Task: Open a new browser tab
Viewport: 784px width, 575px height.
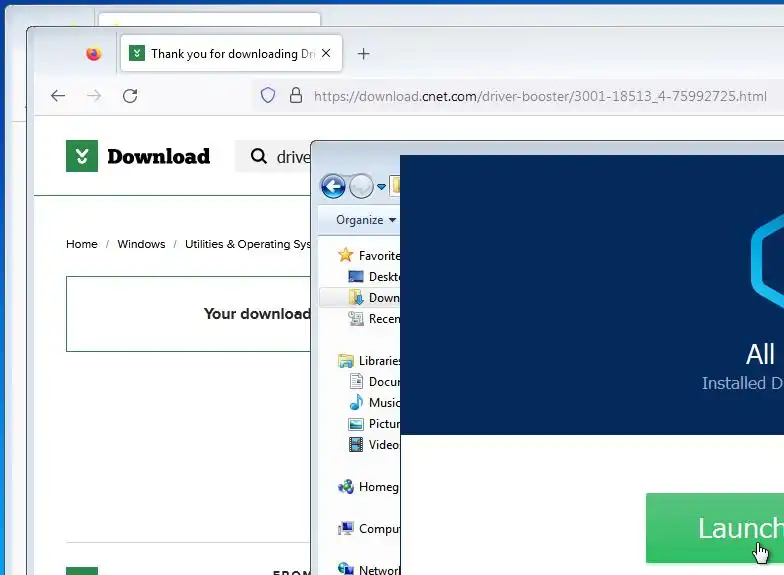Action: [364, 54]
